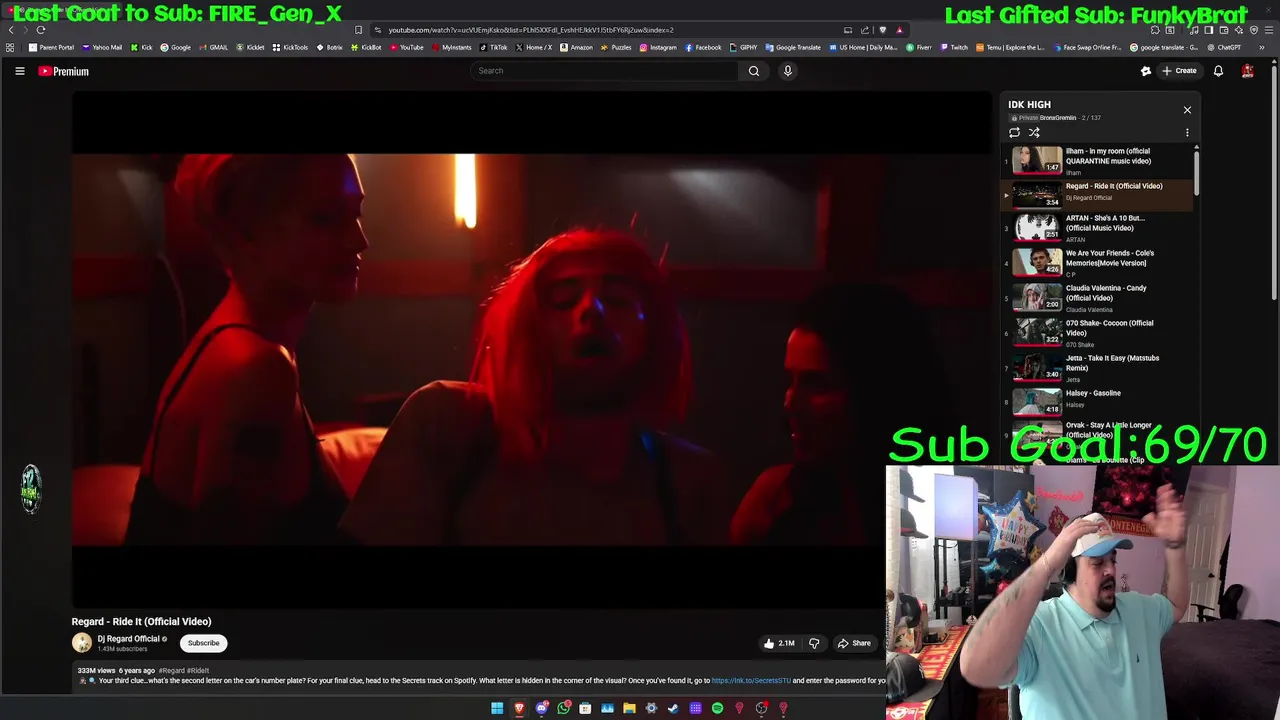Screen dimensions: 1280x720
Task: Open browser apps grid in bookmarks bar
Action: (x=10, y=47)
